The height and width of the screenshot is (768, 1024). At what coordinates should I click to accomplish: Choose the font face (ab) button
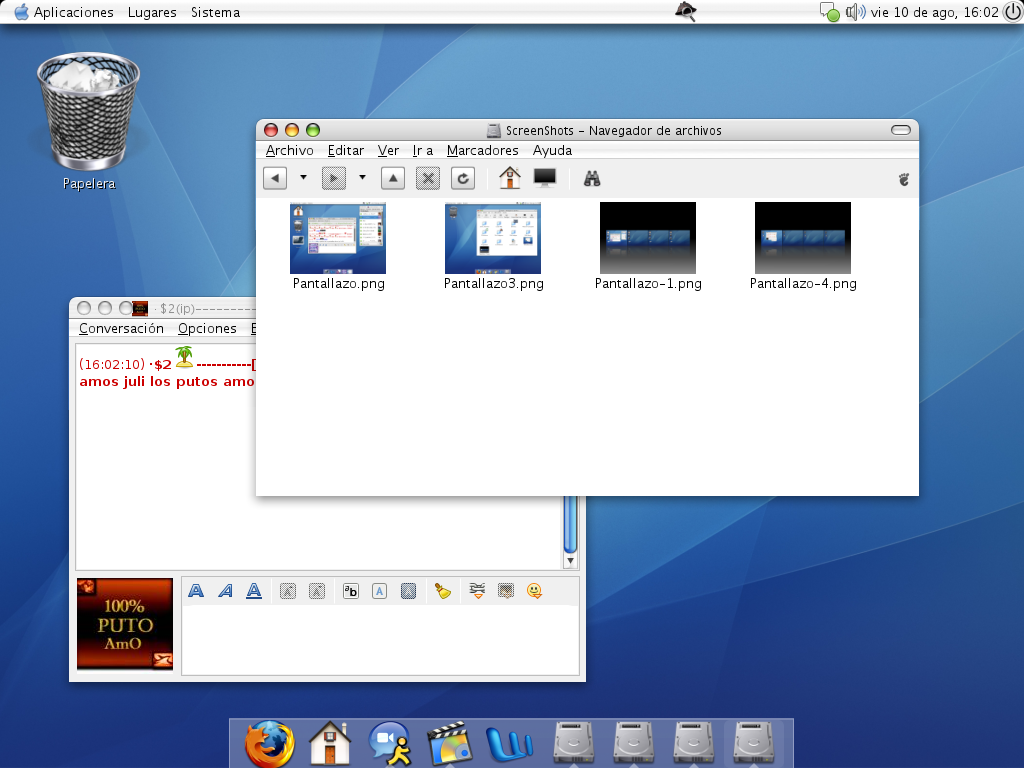351,591
